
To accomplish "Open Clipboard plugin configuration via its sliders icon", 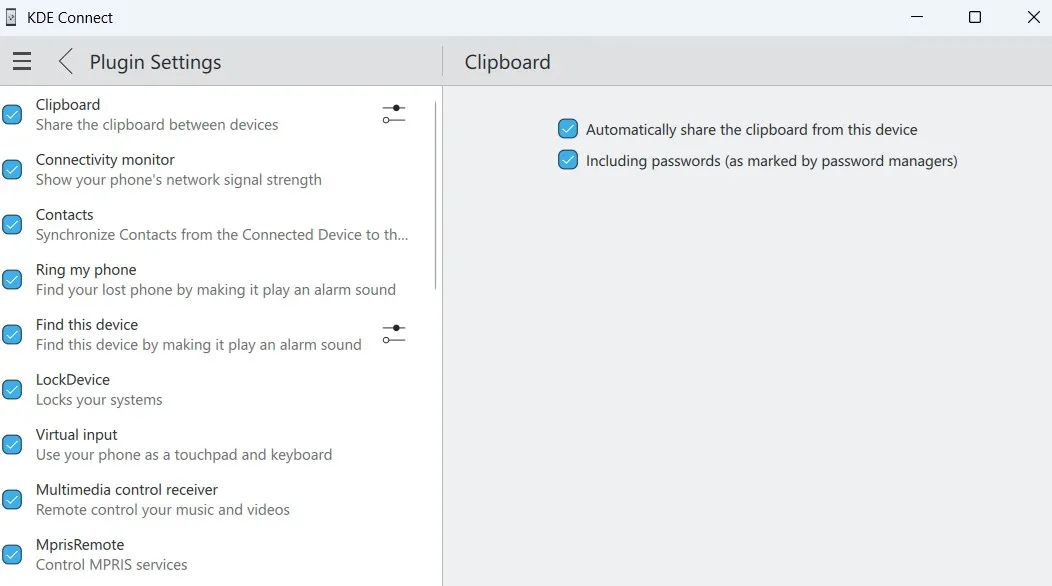I will pos(393,114).
